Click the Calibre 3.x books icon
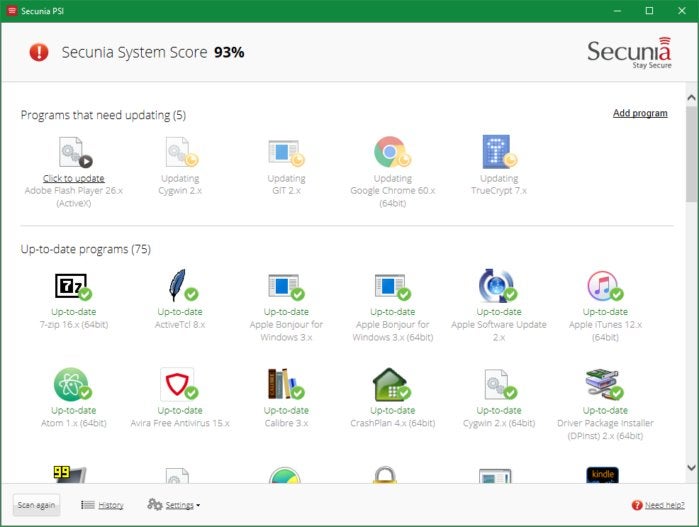The width and height of the screenshot is (699, 527). (x=286, y=384)
